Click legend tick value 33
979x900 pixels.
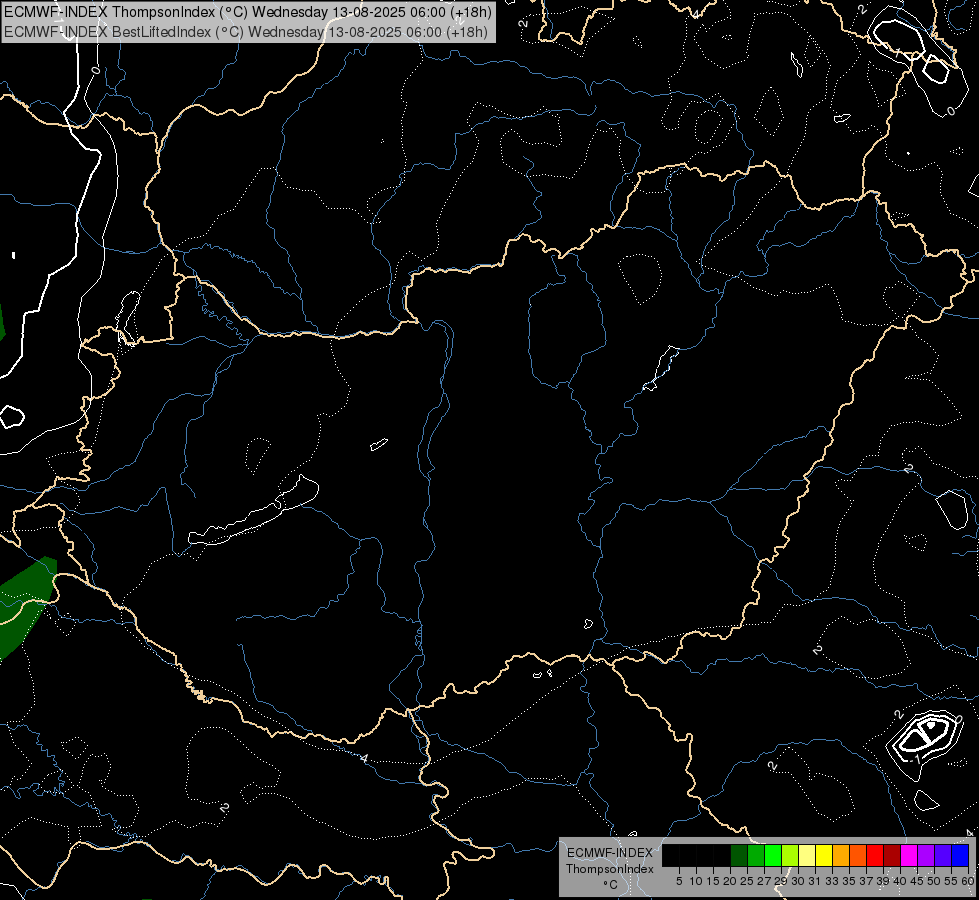coord(832,881)
